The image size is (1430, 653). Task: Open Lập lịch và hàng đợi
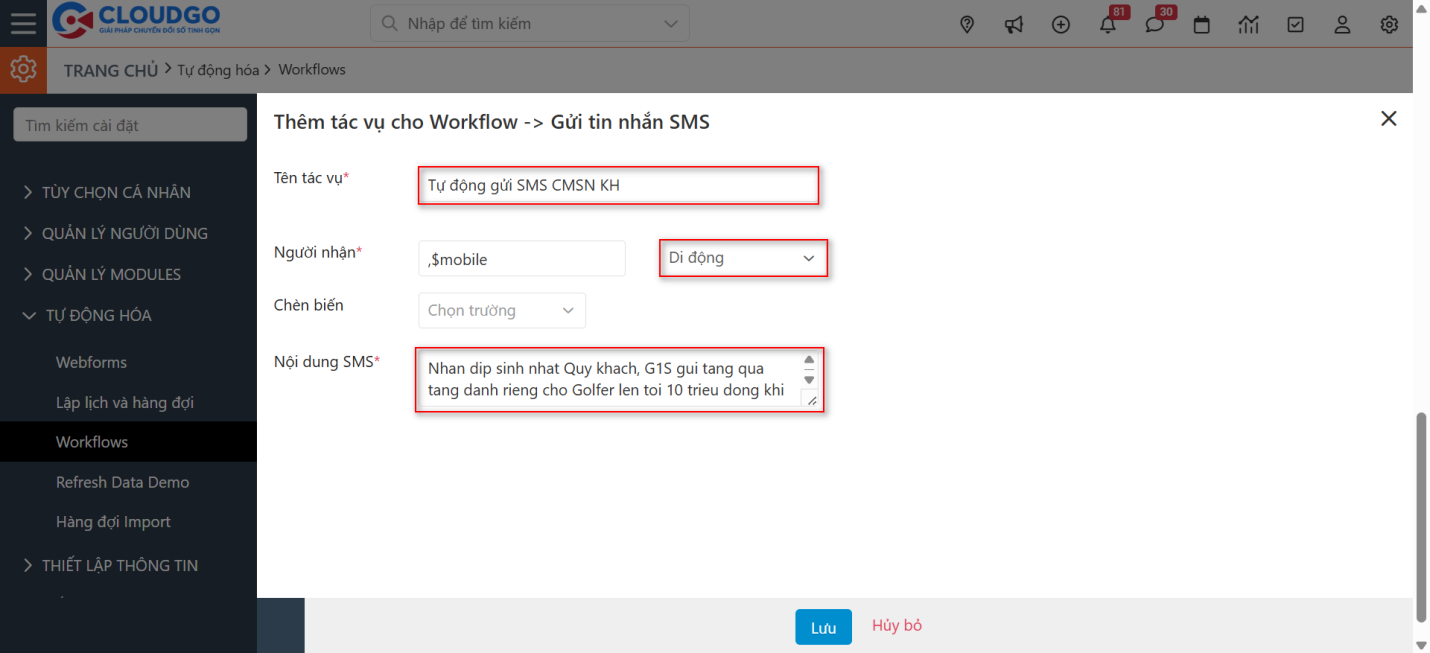(x=124, y=403)
